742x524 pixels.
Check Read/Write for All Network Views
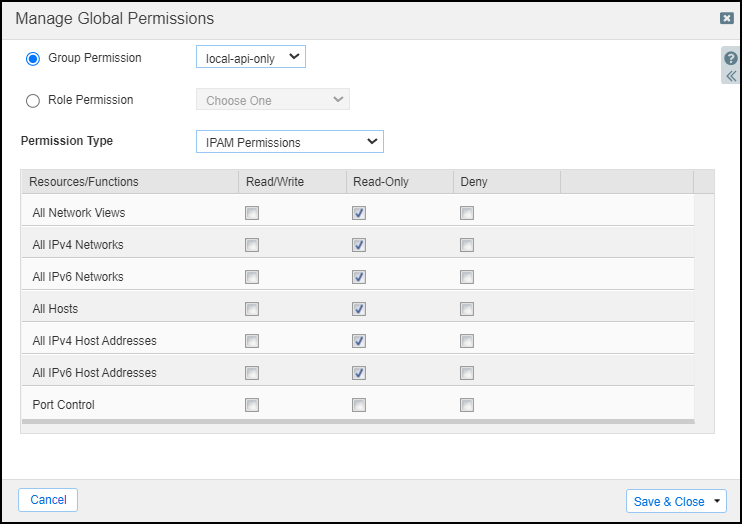[252, 213]
